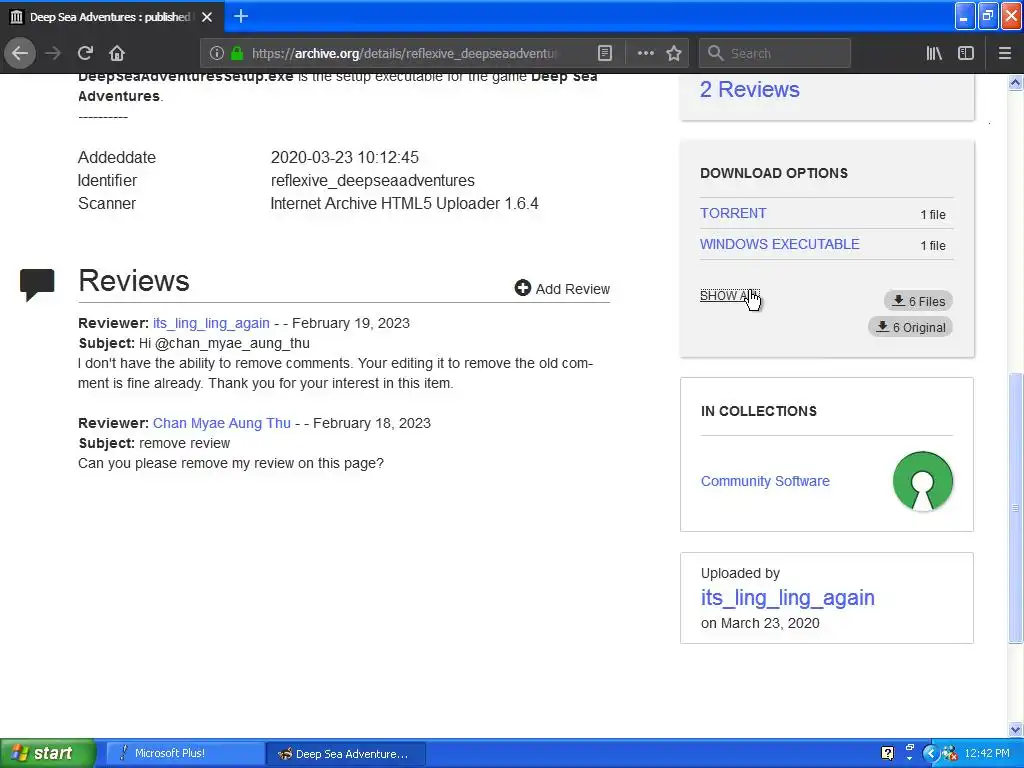Click the identifier value reflexive_deepseaadventures
The width and height of the screenshot is (1024, 768).
[372, 180]
